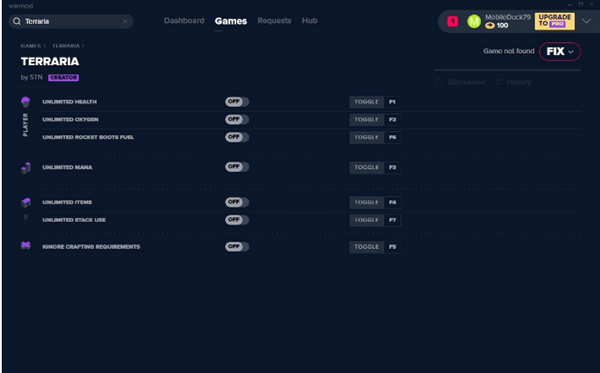Enable Unlimited Mana switch
600x373 pixels.
(x=237, y=167)
